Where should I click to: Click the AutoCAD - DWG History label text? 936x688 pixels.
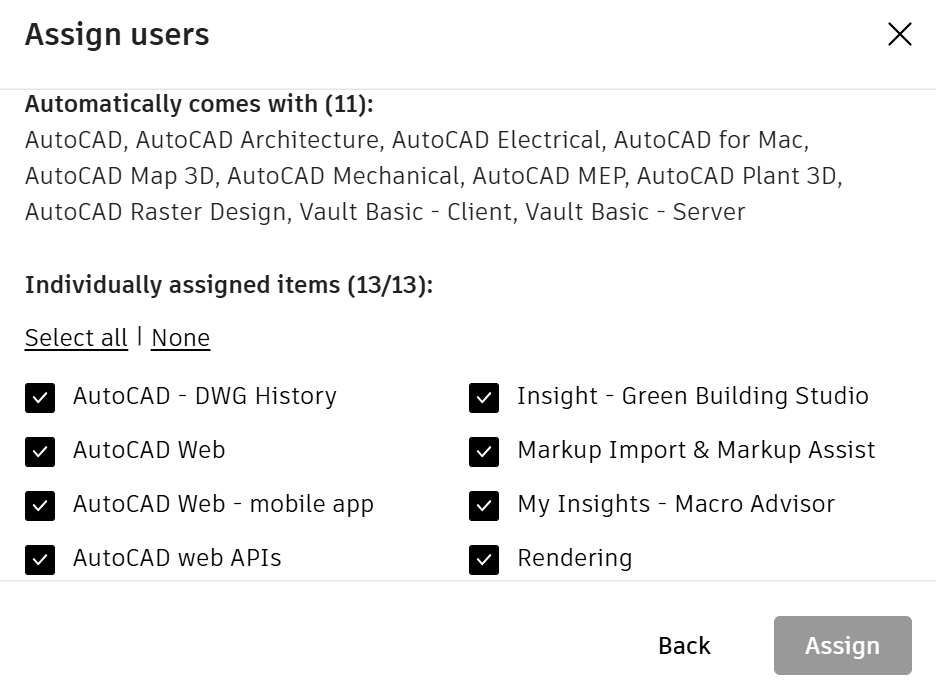pyautogui.click(x=204, y=397)
